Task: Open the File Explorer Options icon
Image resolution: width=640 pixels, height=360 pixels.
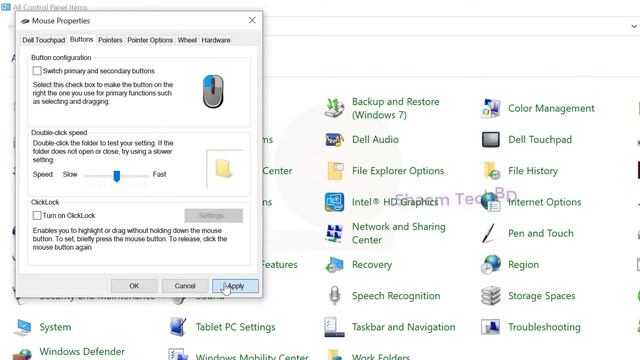Action: point(335,171)
